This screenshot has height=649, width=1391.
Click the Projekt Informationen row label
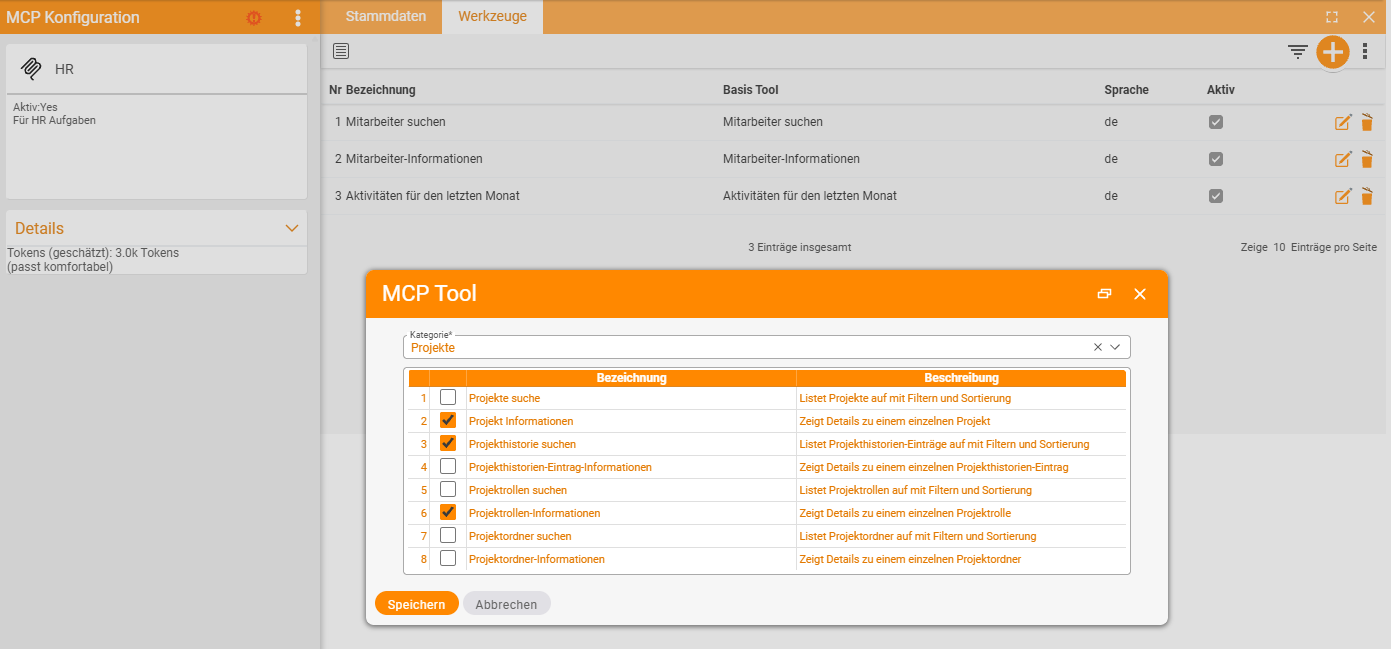pyautogui.click(x=521, y=421)
